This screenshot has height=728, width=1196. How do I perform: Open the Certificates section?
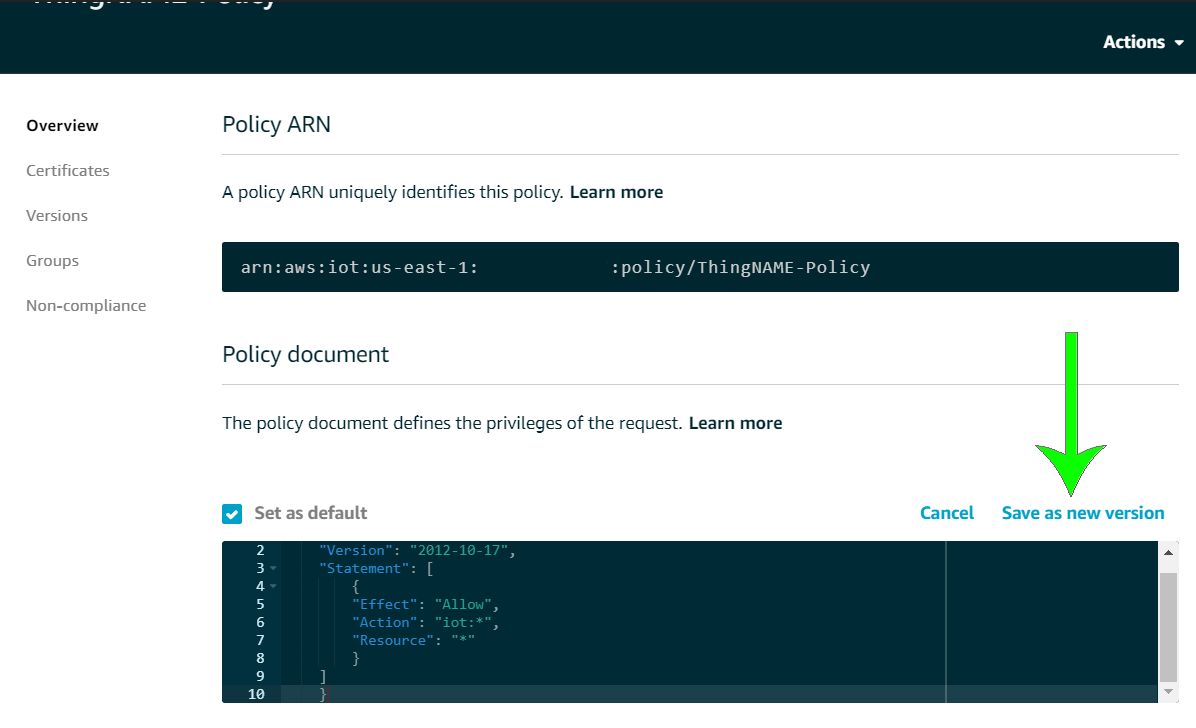(68, 171)
